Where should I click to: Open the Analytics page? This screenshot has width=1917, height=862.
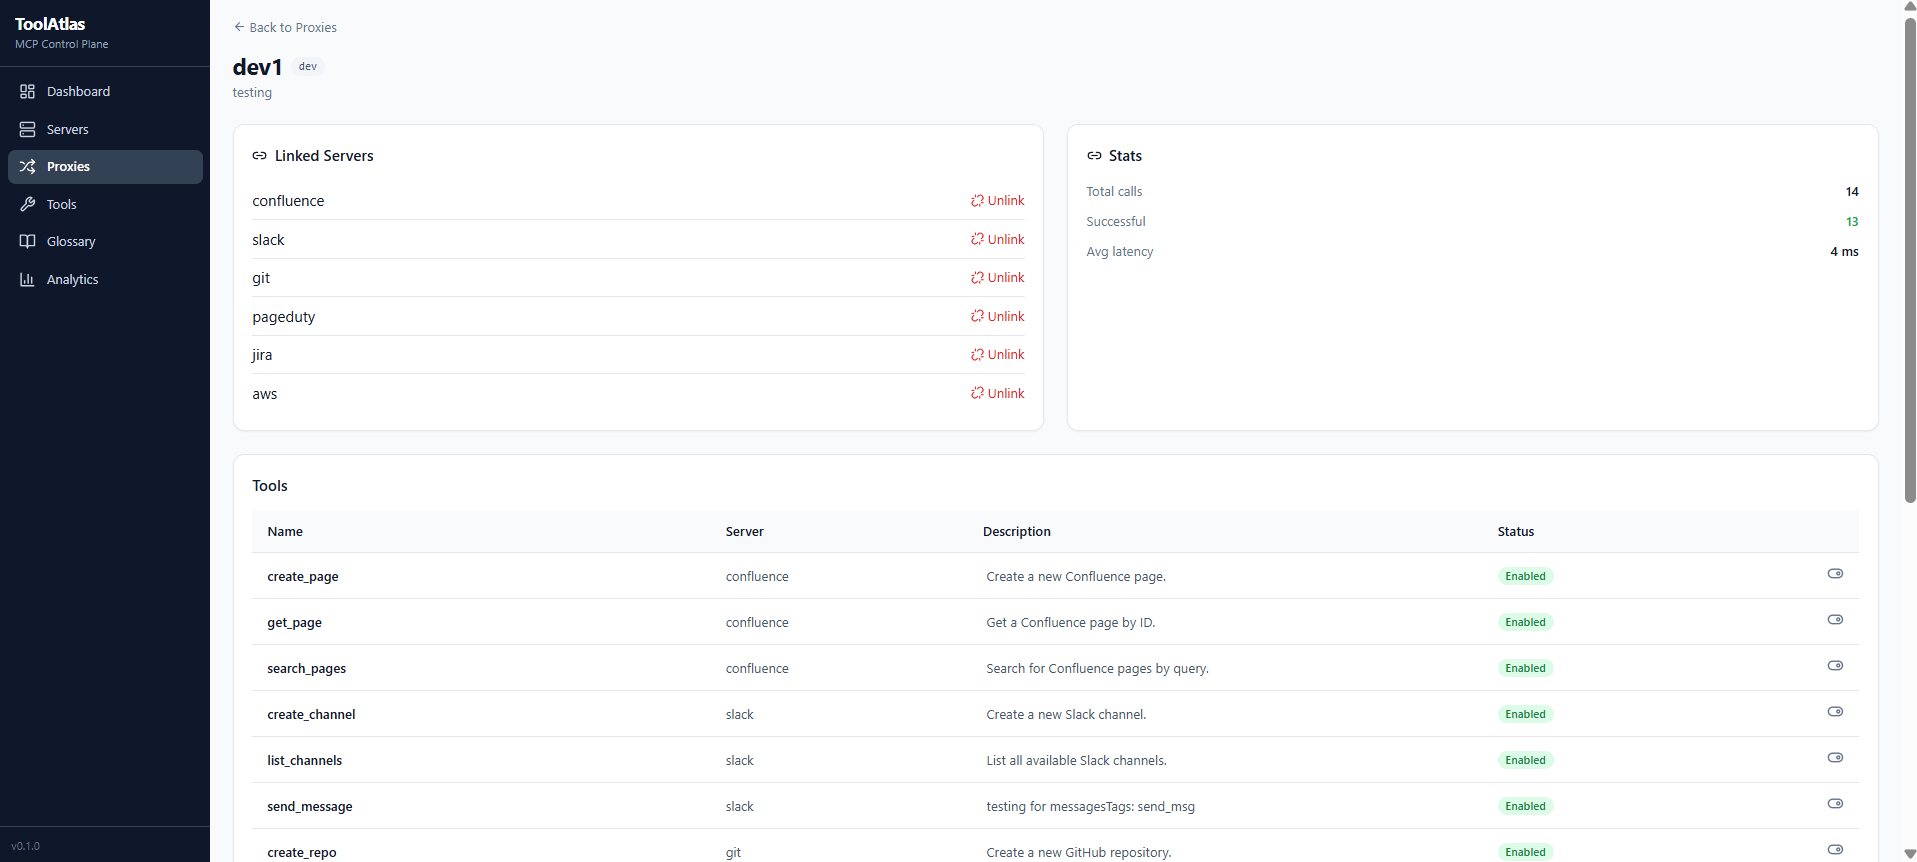(x=105, y=279)
